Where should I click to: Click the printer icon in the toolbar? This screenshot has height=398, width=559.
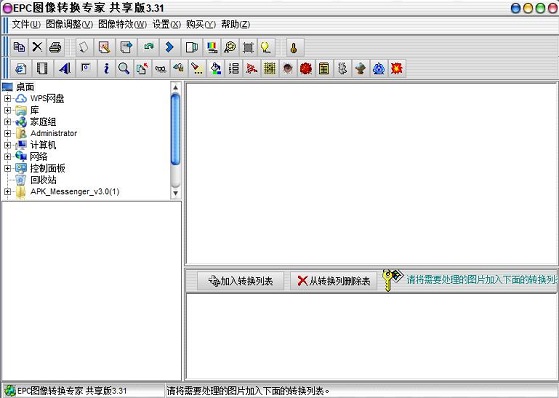click(55, 47)
